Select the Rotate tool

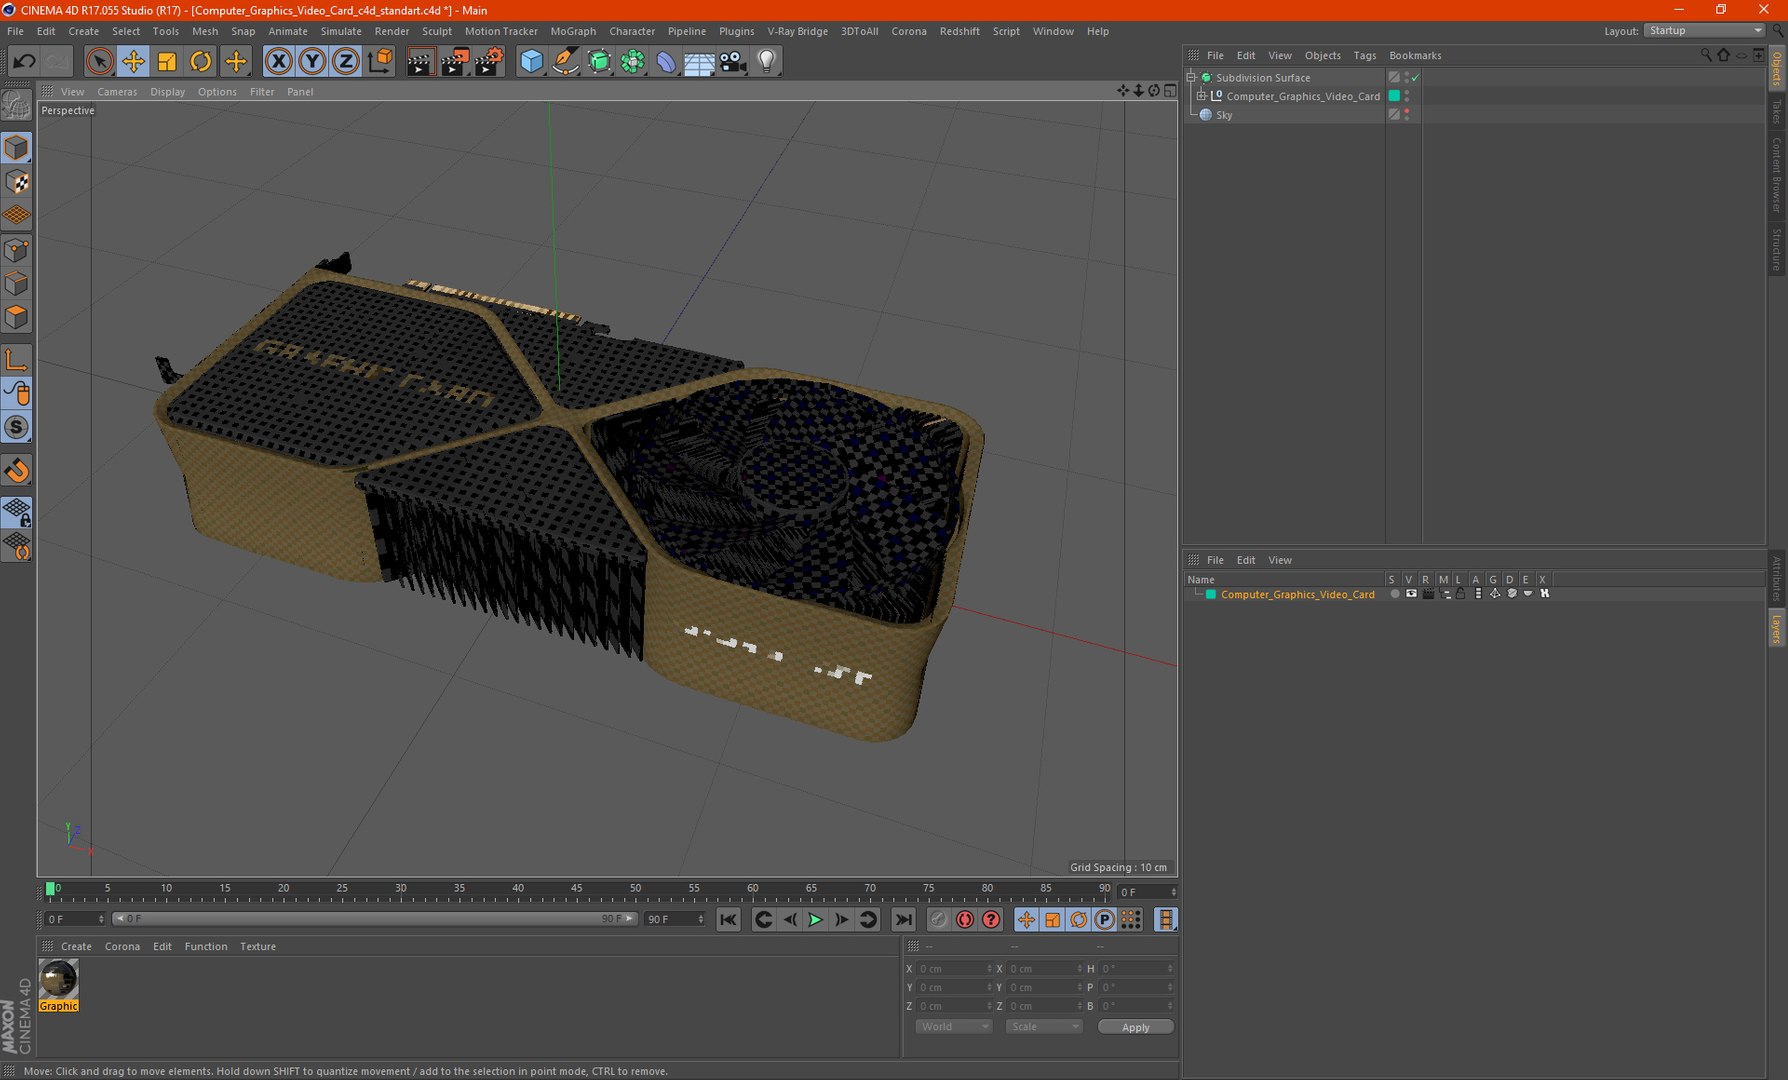coord(201,62)
